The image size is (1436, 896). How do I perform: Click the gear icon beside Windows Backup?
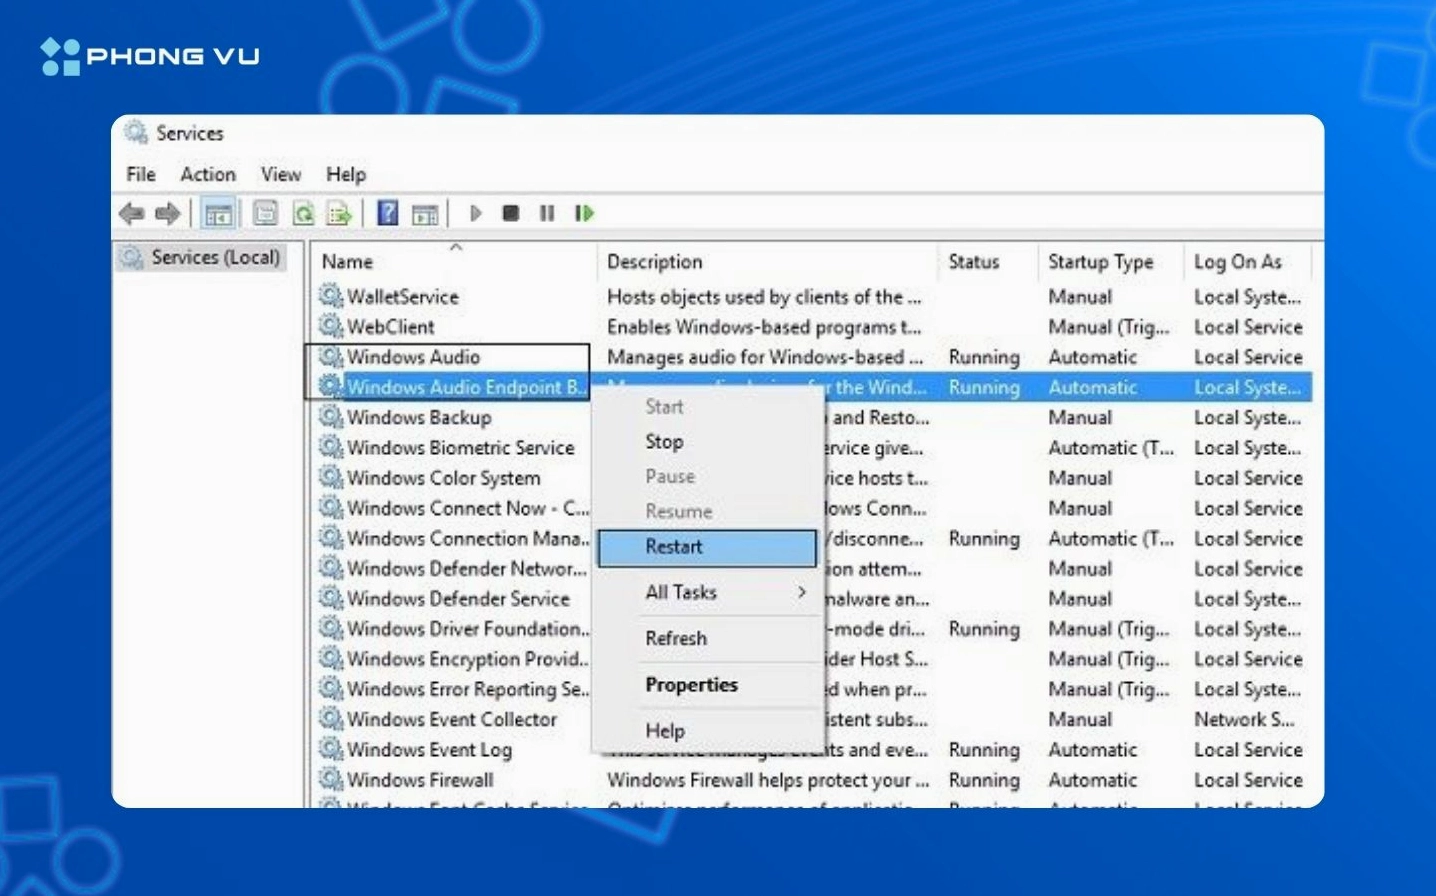(331, 417)
